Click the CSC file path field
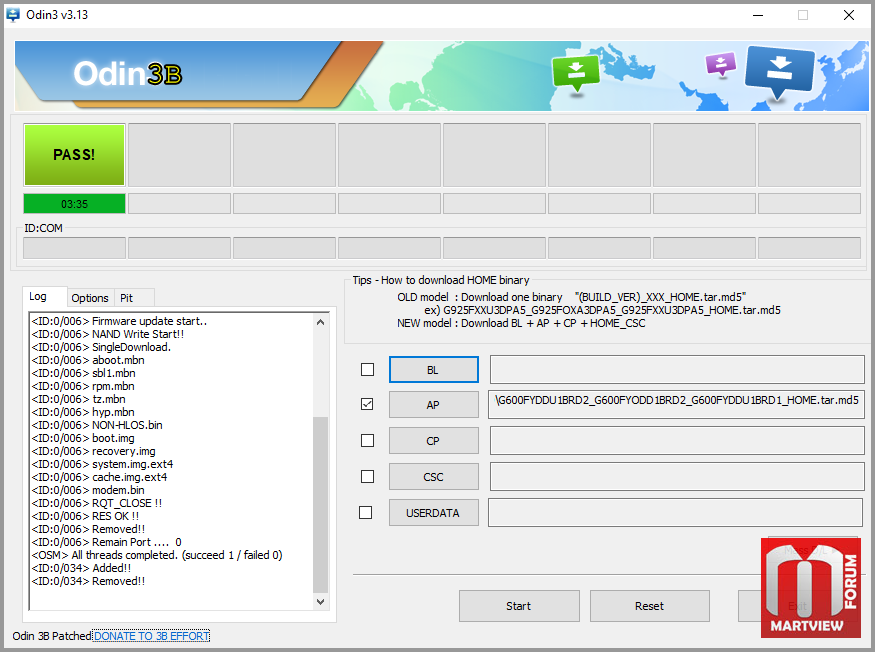The width and height of the screenshot is (875, 652). [677, 477]
